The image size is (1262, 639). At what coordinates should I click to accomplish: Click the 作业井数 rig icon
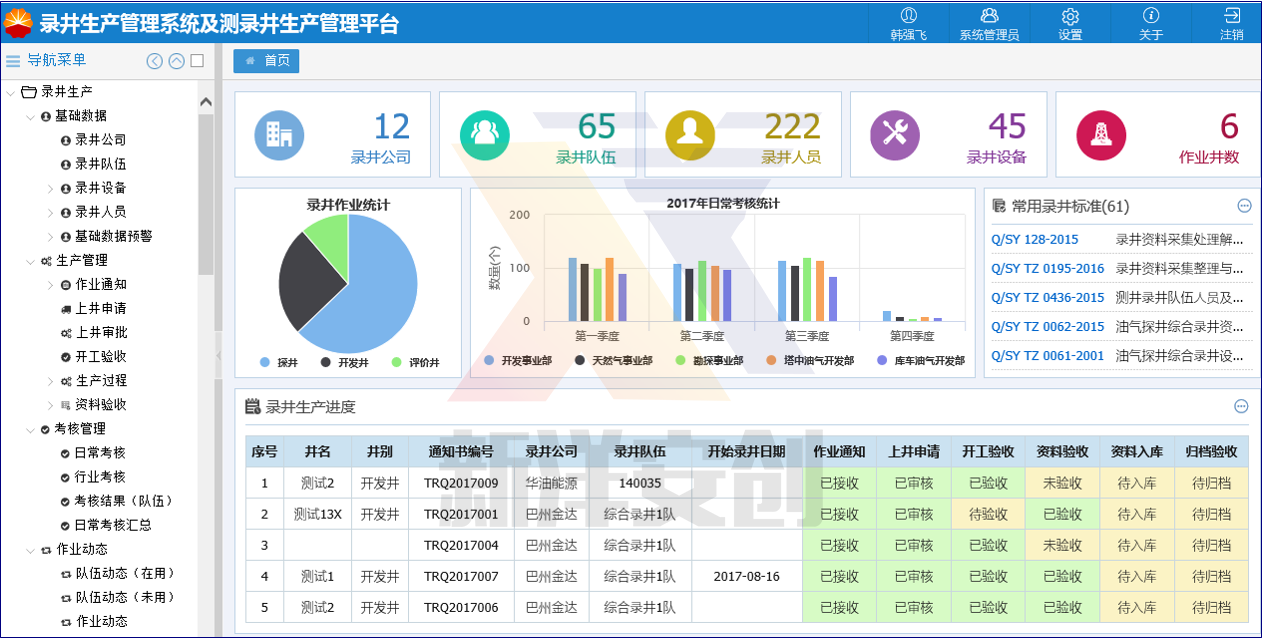coord(1101,134)
